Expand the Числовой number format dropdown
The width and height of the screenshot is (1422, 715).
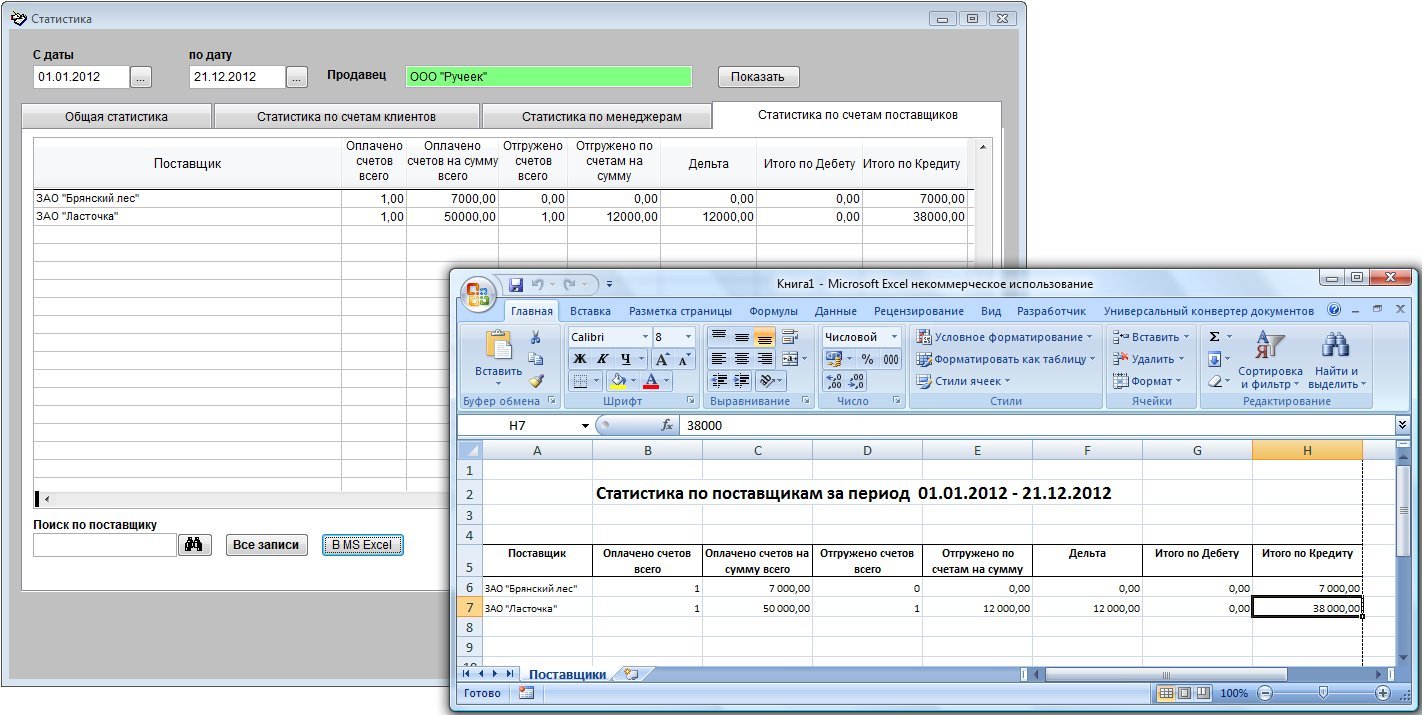894,337
